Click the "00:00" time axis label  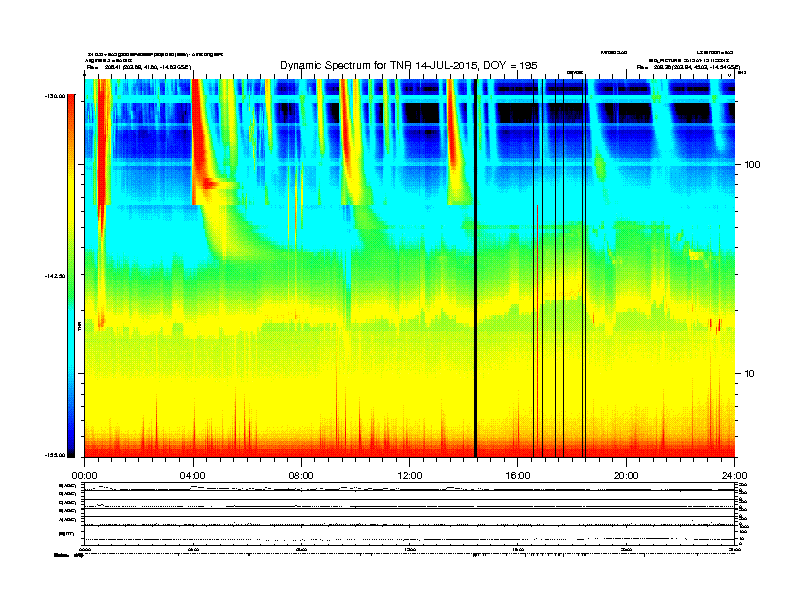click(x=84, y=476)
